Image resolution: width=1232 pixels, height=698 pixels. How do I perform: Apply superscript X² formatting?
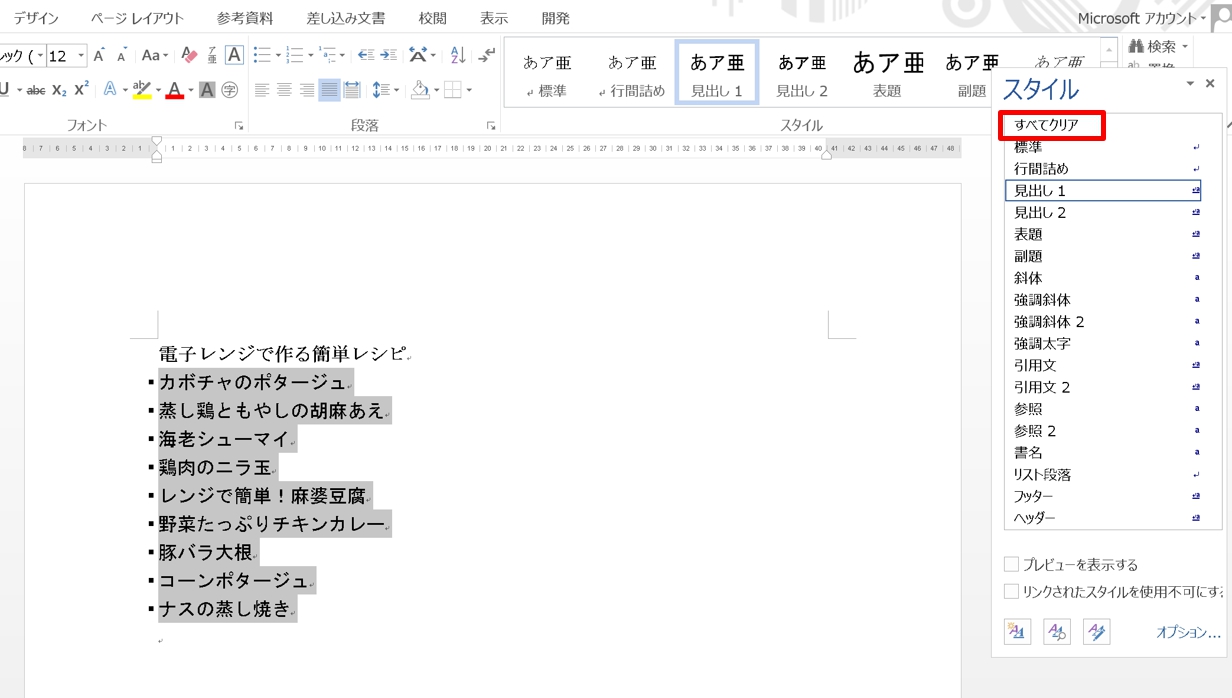[x=81, y=90]
